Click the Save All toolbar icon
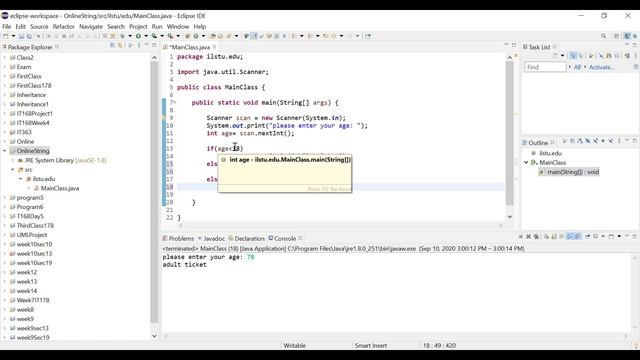This screenshot has width=640, height=360. [29, 36]
